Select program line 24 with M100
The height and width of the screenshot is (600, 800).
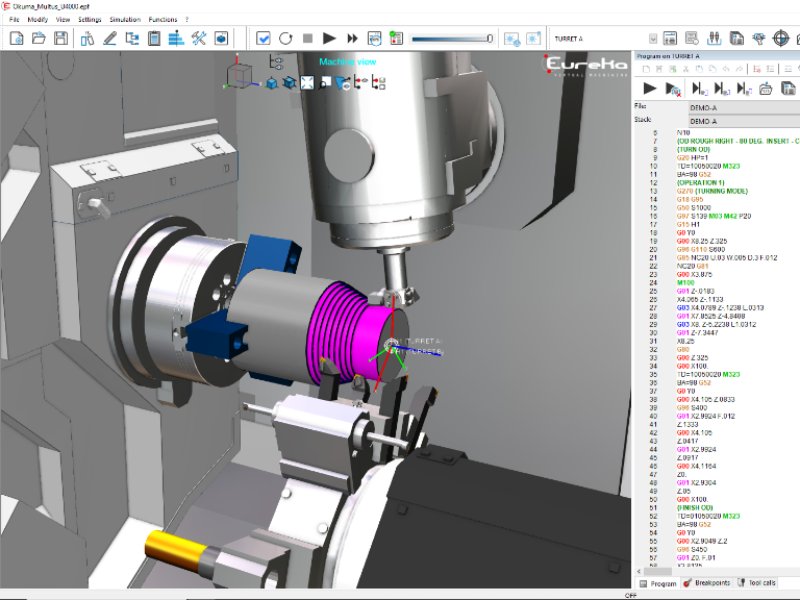685,283
